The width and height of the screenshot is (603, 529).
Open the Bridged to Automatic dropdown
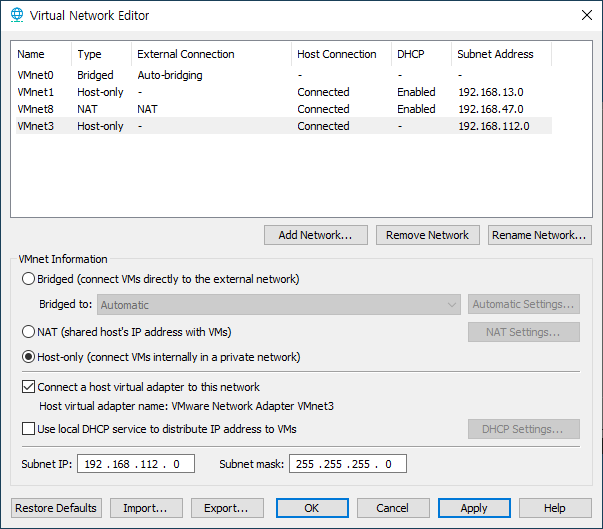pyautogui.click(x=279, y=305)
